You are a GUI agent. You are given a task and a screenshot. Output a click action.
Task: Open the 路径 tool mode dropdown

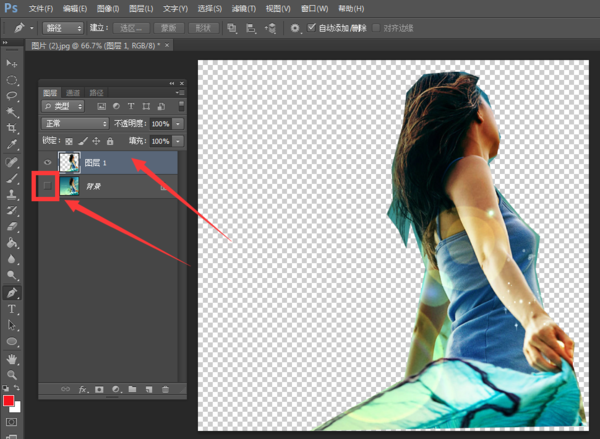pyautogui.click(x=63, y=28)
